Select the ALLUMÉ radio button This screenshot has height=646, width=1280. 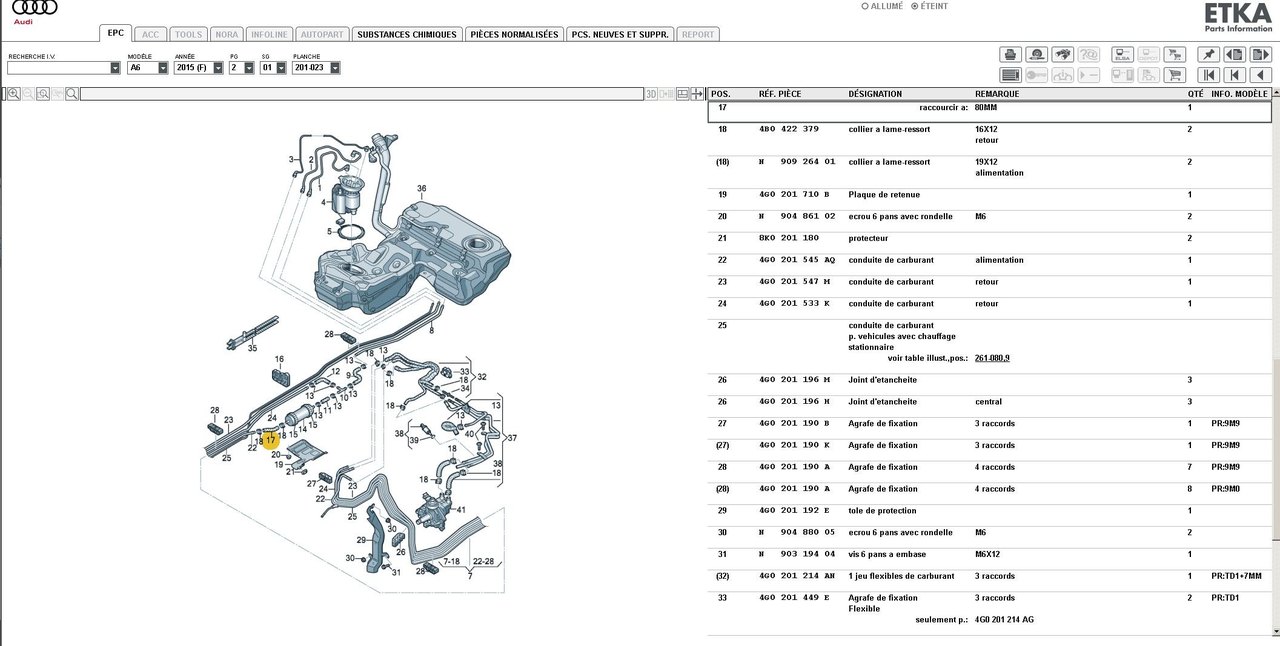click(866, 6)
